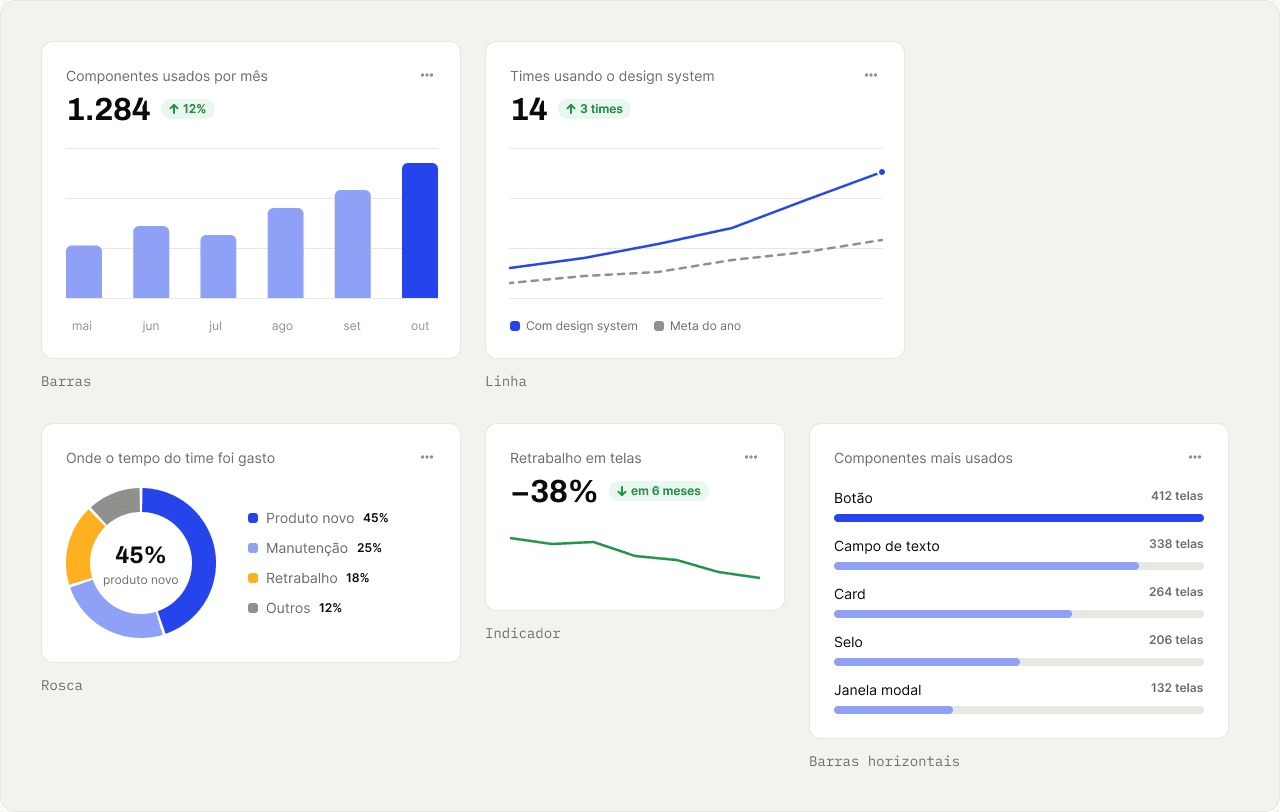The width and height of the screenshot is (1280, 812).
Task: Open more options on Componentes usados por mês card
Action: pos(427,75)
